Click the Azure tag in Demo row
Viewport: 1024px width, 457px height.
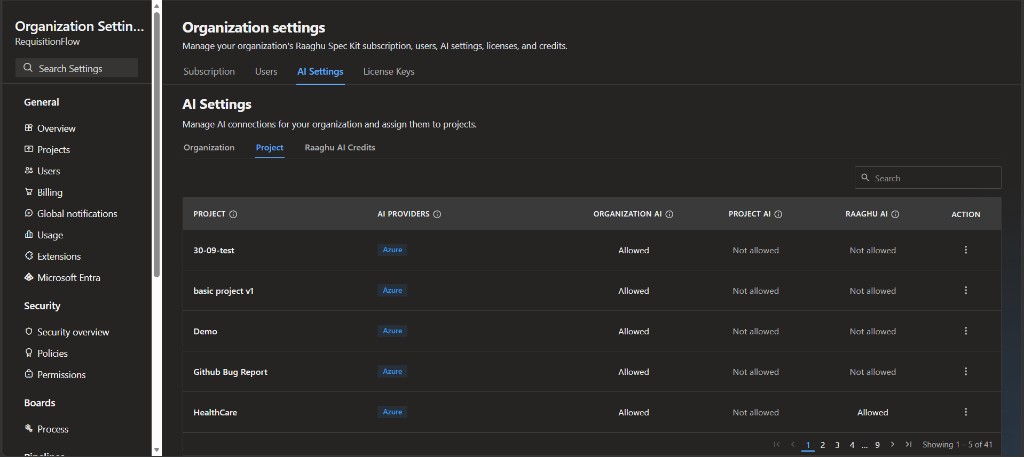[392, 331]
